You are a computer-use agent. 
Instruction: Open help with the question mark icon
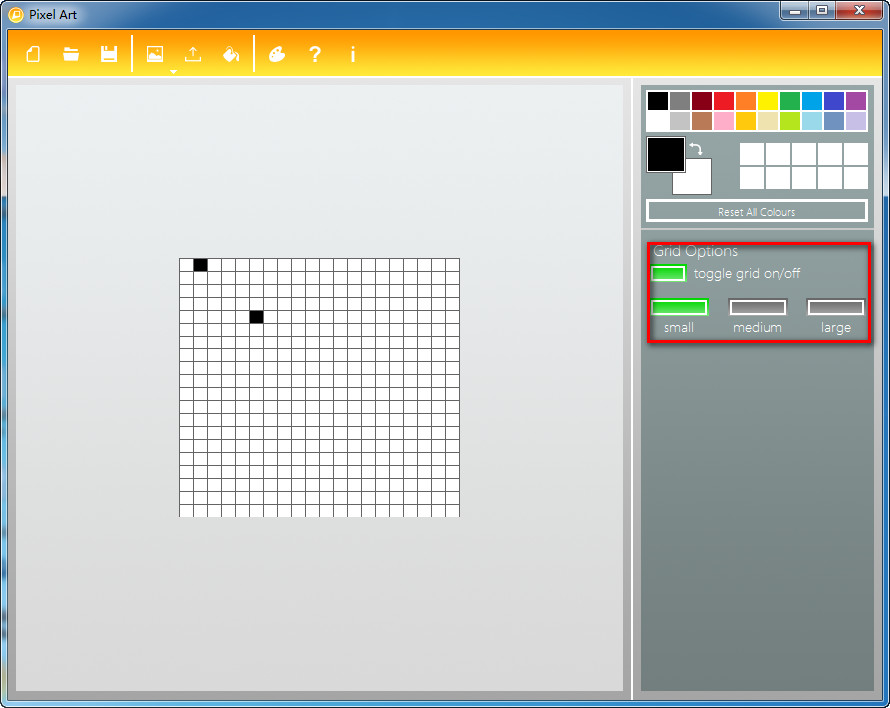[315, 54]
